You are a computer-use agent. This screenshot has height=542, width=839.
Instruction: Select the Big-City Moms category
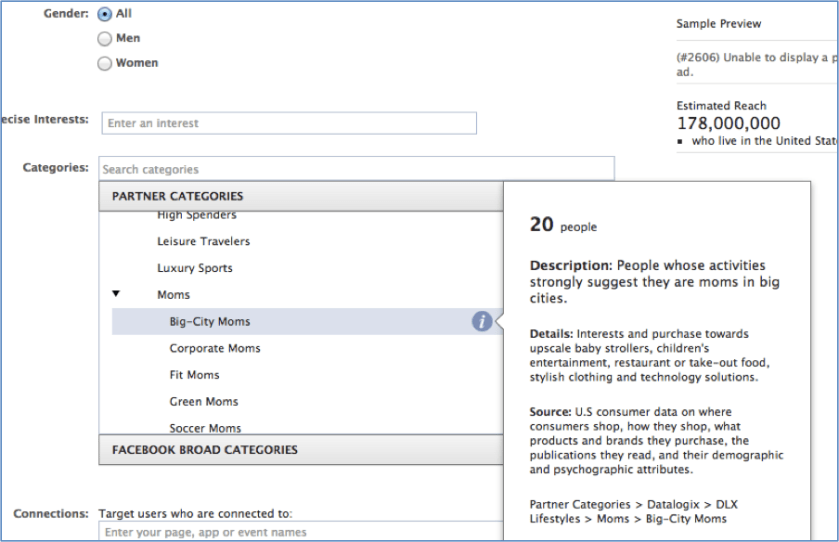[307, 322]
